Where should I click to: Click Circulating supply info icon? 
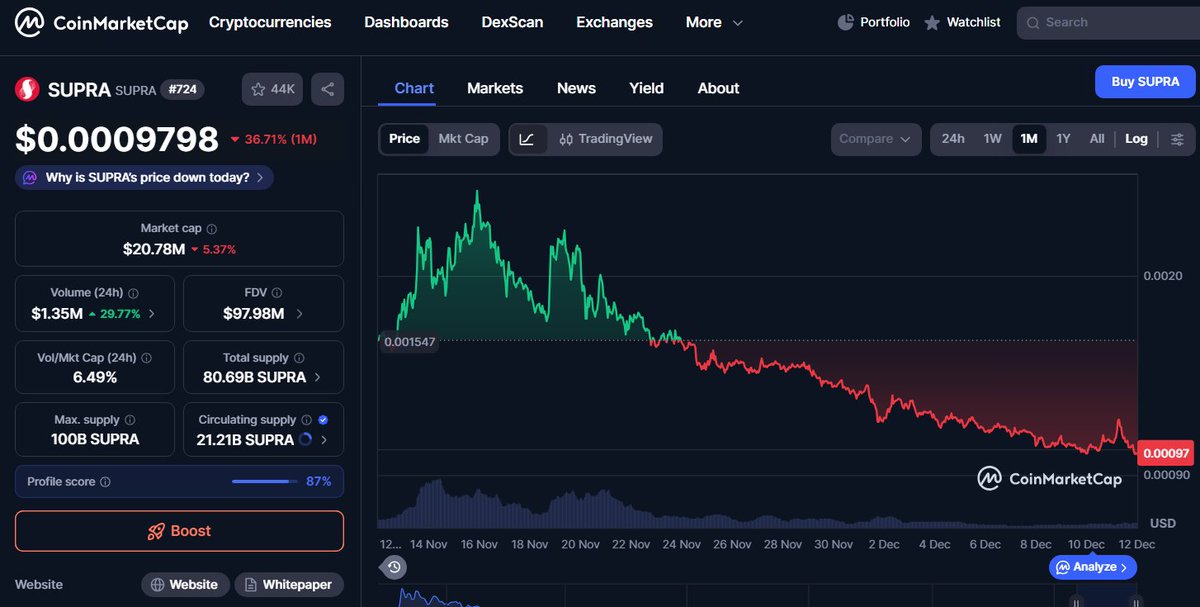(306, 420)
